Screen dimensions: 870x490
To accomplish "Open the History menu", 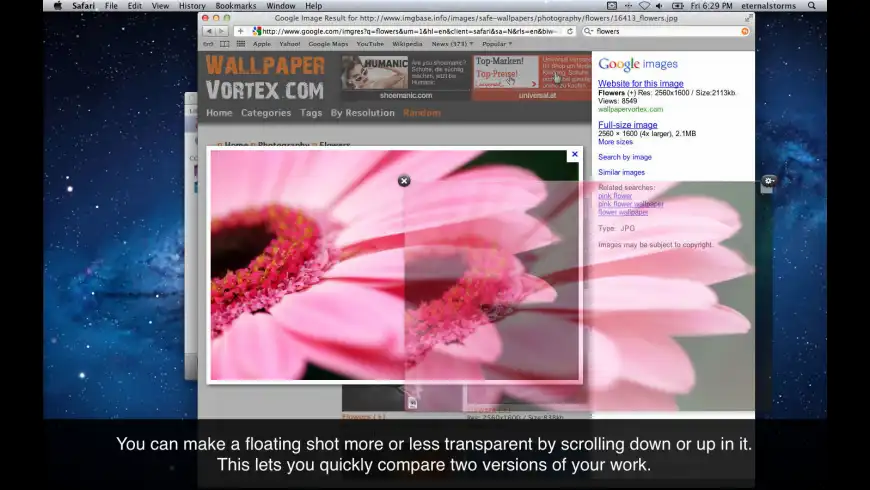I will [192, 6].
